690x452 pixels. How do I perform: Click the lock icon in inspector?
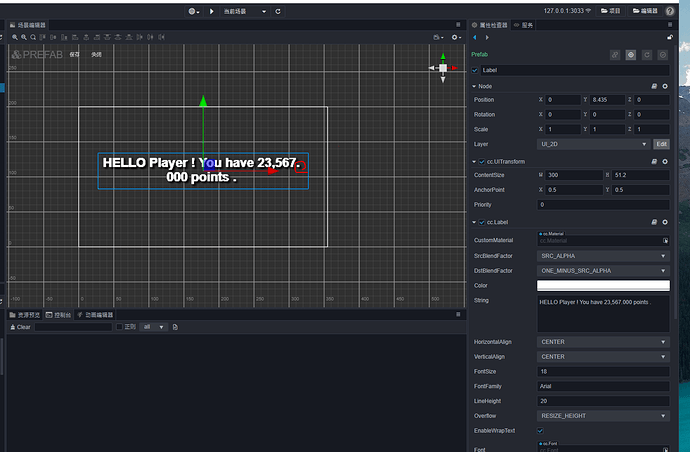point(670,37)
